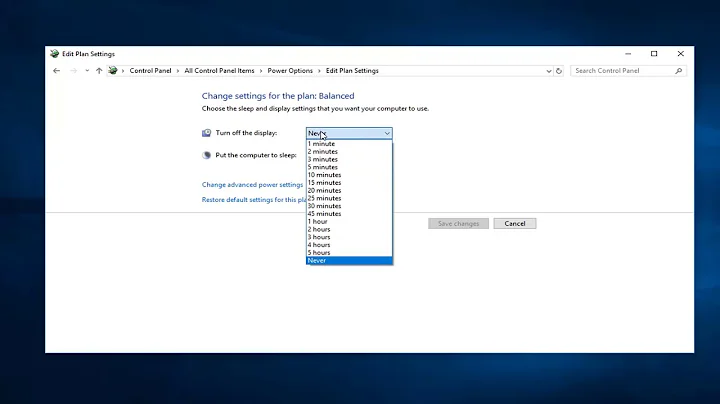The image size is (720, 404).
Task: Click the Edit Plan Settings breadcrumb
Action: point(352,71)
